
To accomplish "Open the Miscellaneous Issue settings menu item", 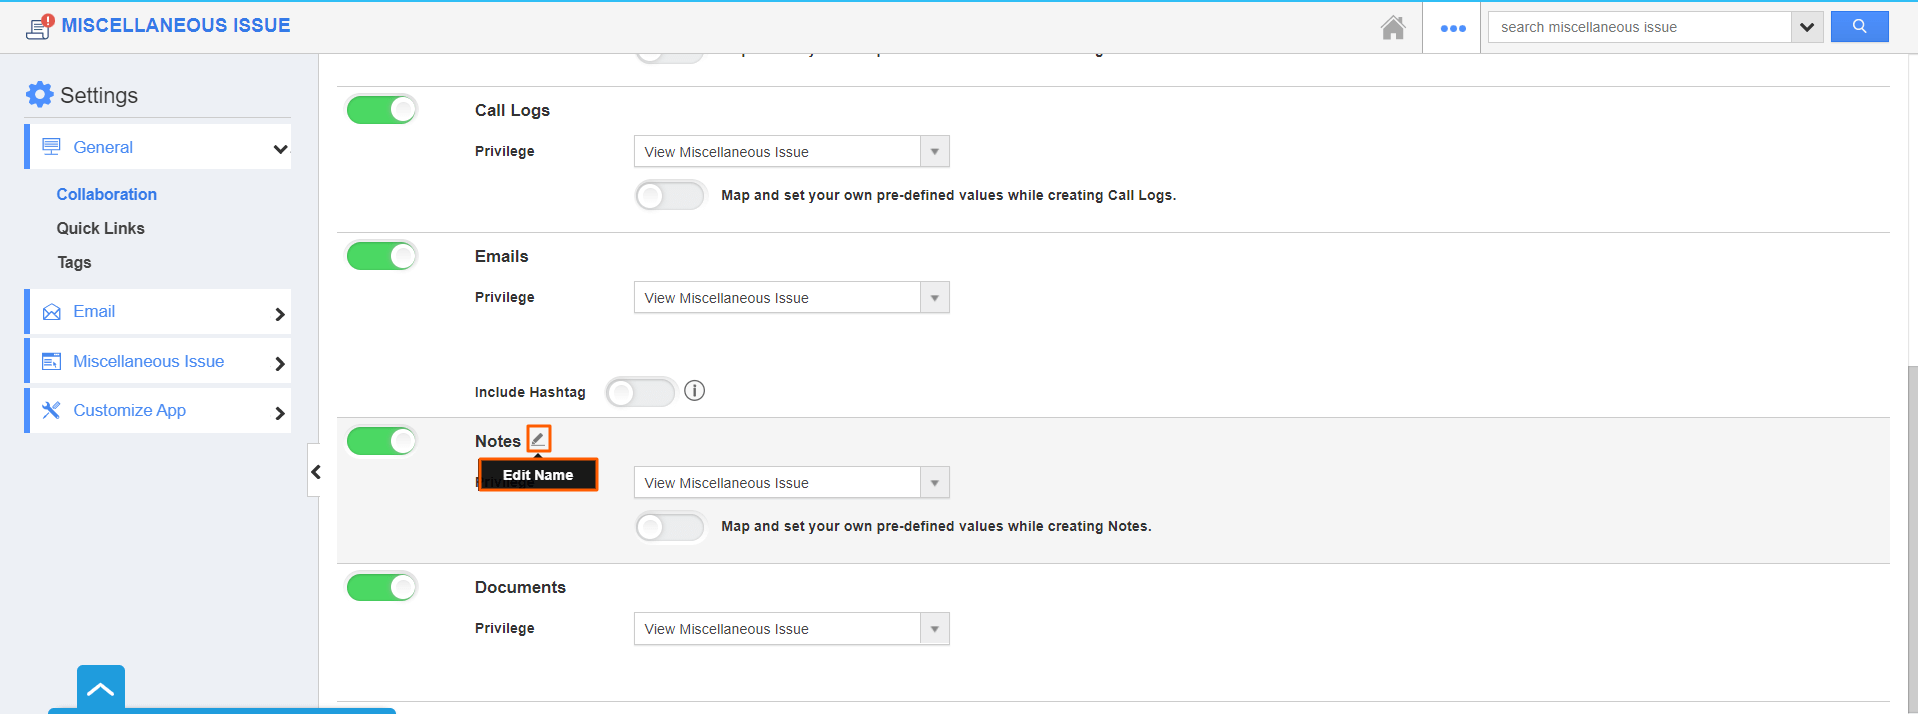I will click(x=158, y=361).
